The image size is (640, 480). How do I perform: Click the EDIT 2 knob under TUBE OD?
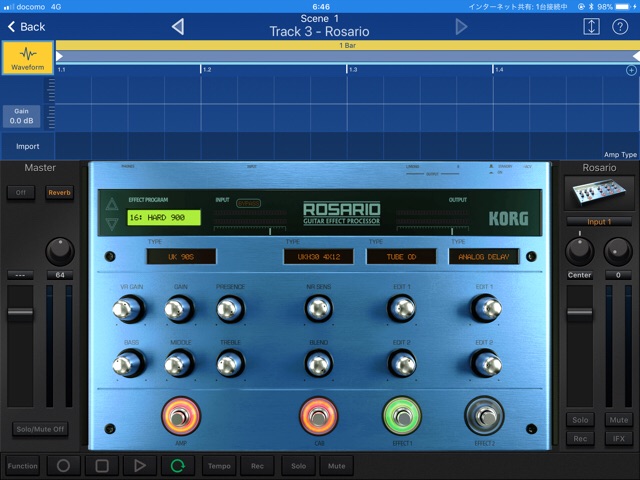402,364
